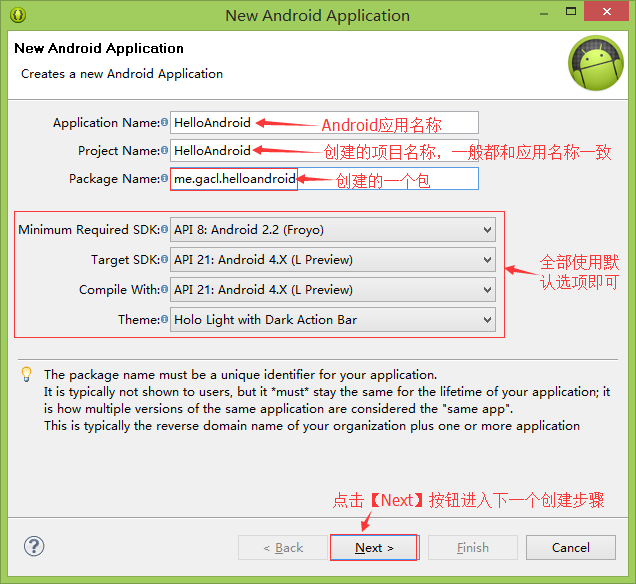Click info icon beside Target SDK
The height and width of the screenshot is (584, 636).
(x=164, y=259)
